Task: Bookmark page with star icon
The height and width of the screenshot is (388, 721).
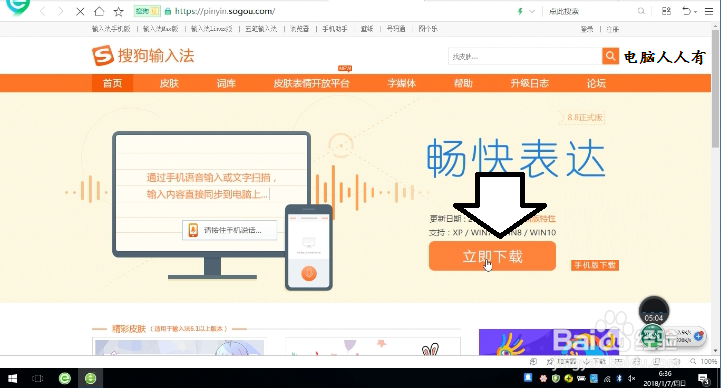Action: (119, 11)
